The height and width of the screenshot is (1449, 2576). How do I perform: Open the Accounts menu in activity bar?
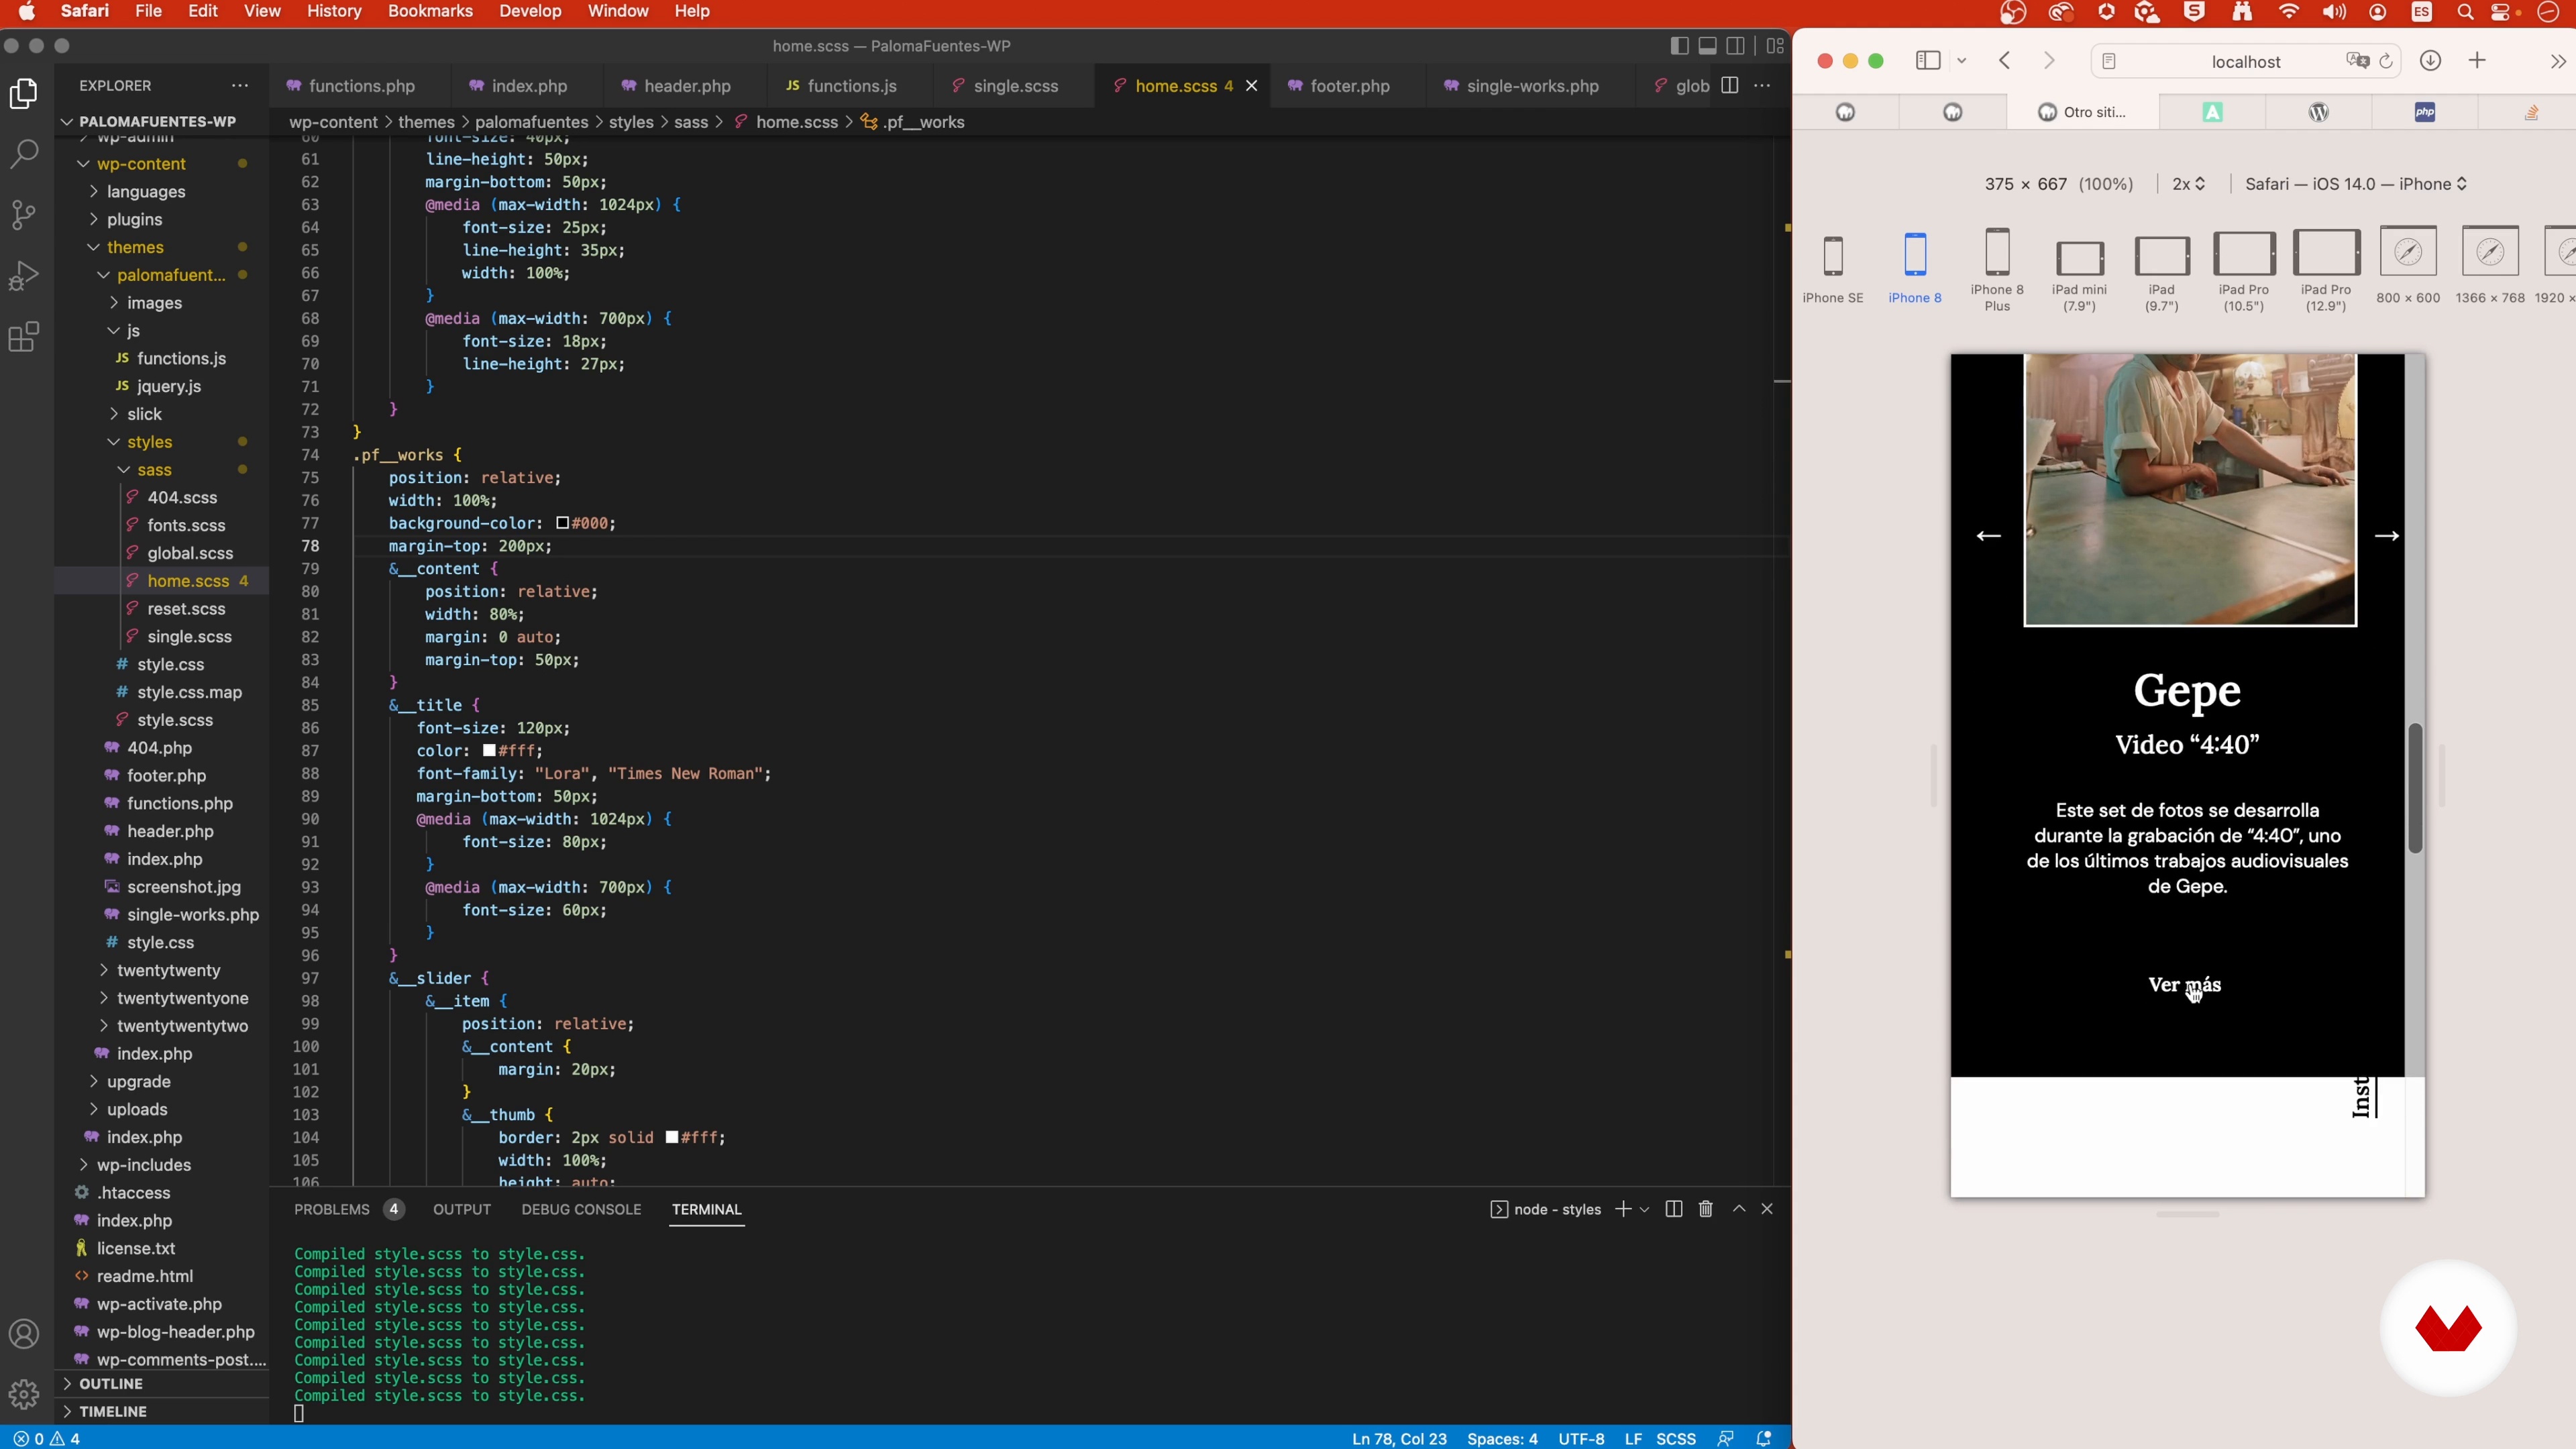(x=24, y=1334)
